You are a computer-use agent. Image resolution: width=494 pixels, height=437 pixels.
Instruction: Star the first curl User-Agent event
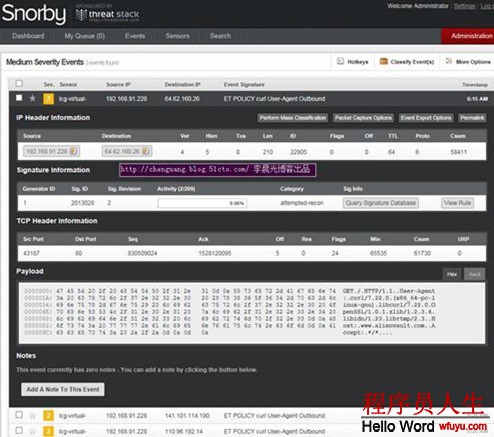[32, 99]
